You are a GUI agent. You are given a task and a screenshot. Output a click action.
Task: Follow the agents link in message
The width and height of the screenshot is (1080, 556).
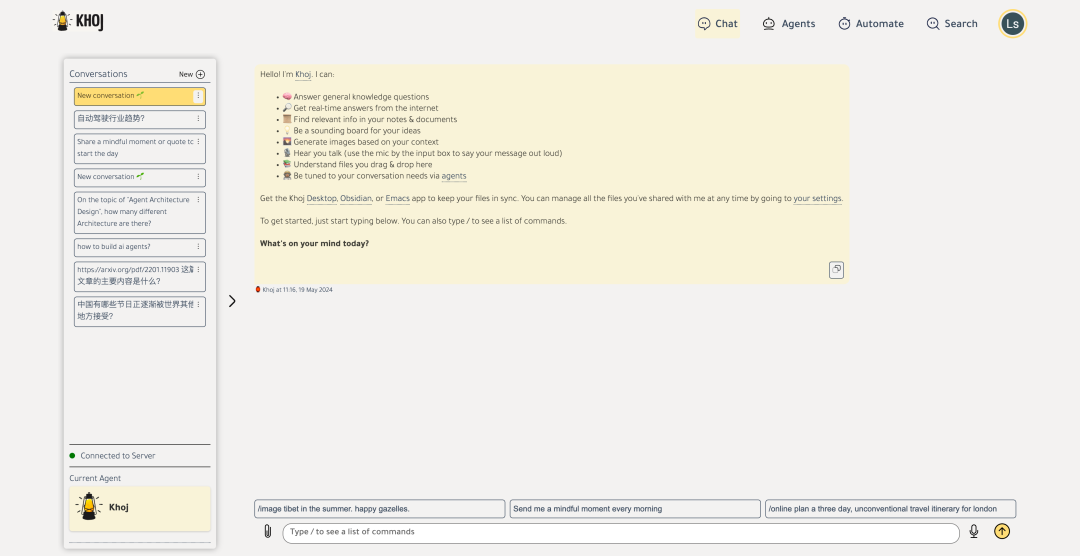(x=454, y=176)
